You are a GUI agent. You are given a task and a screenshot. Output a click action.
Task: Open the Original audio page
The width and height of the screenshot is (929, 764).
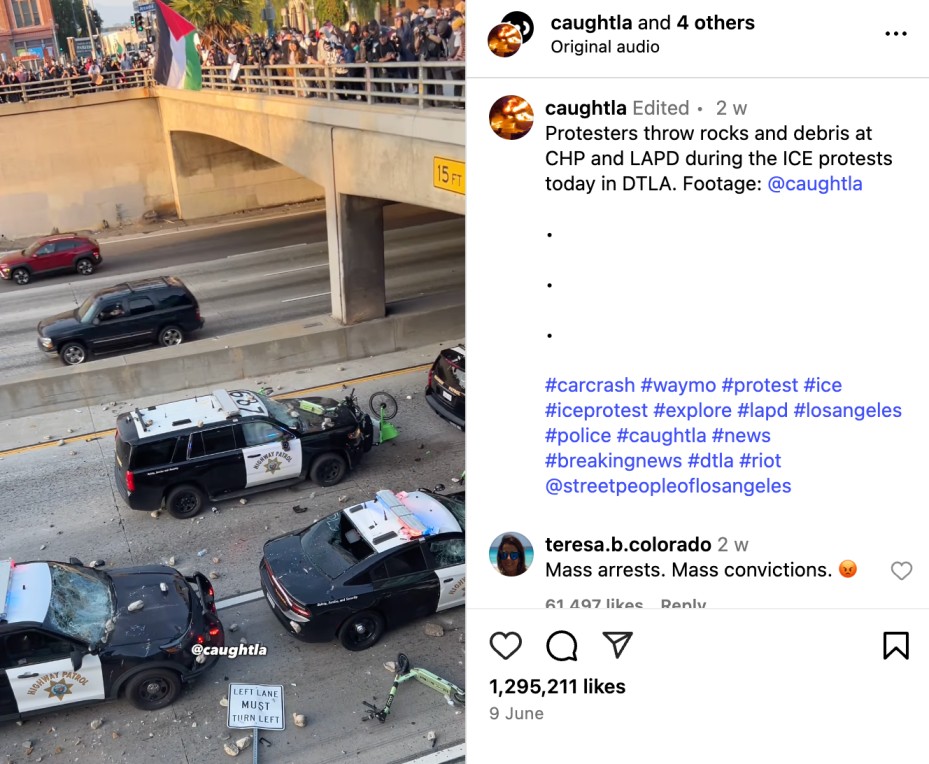[605, 47]
